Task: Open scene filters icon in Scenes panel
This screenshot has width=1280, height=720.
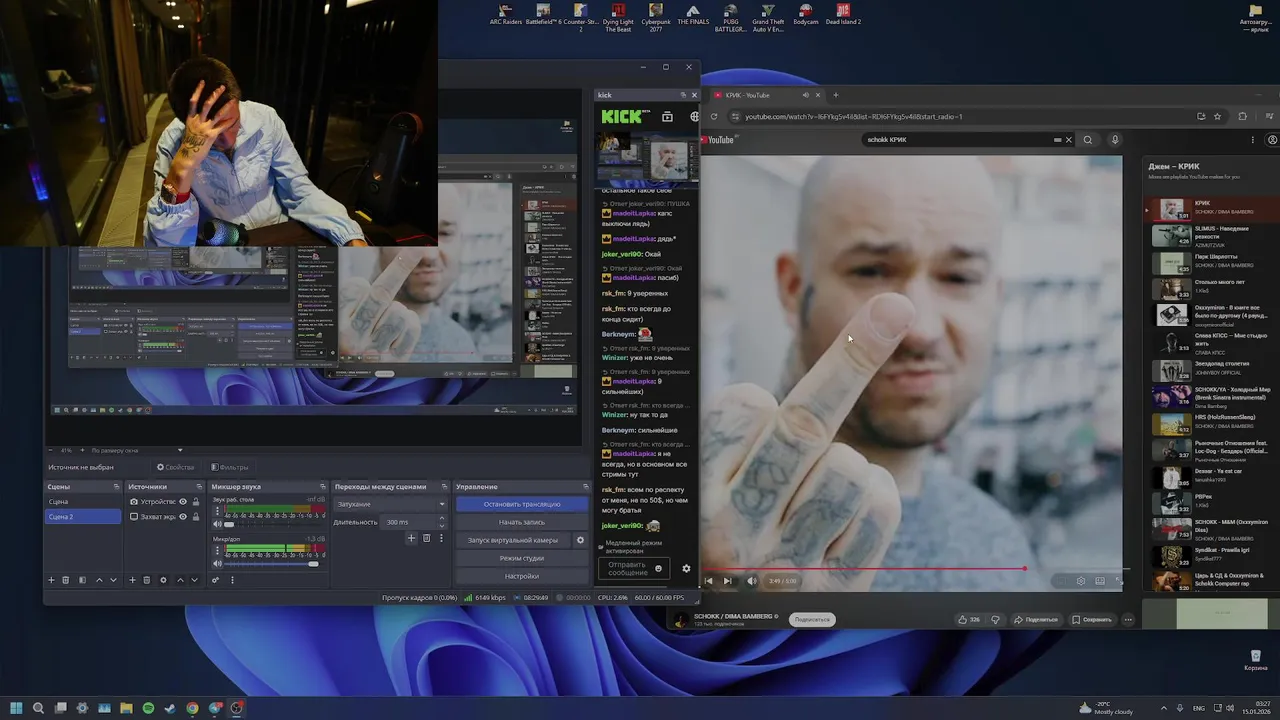Action: (82, 580)
